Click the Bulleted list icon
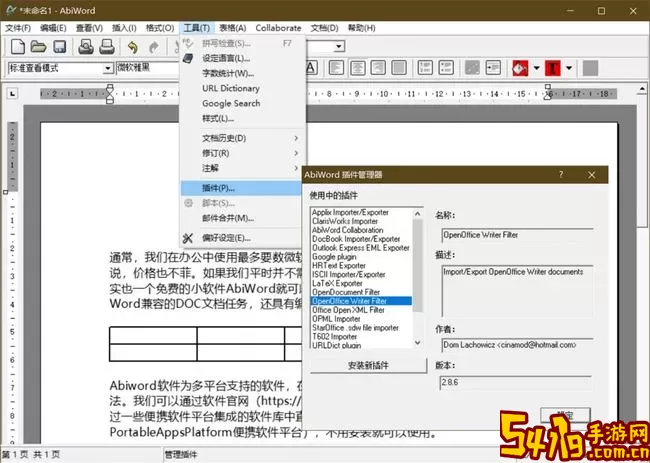 click(446, 68)
